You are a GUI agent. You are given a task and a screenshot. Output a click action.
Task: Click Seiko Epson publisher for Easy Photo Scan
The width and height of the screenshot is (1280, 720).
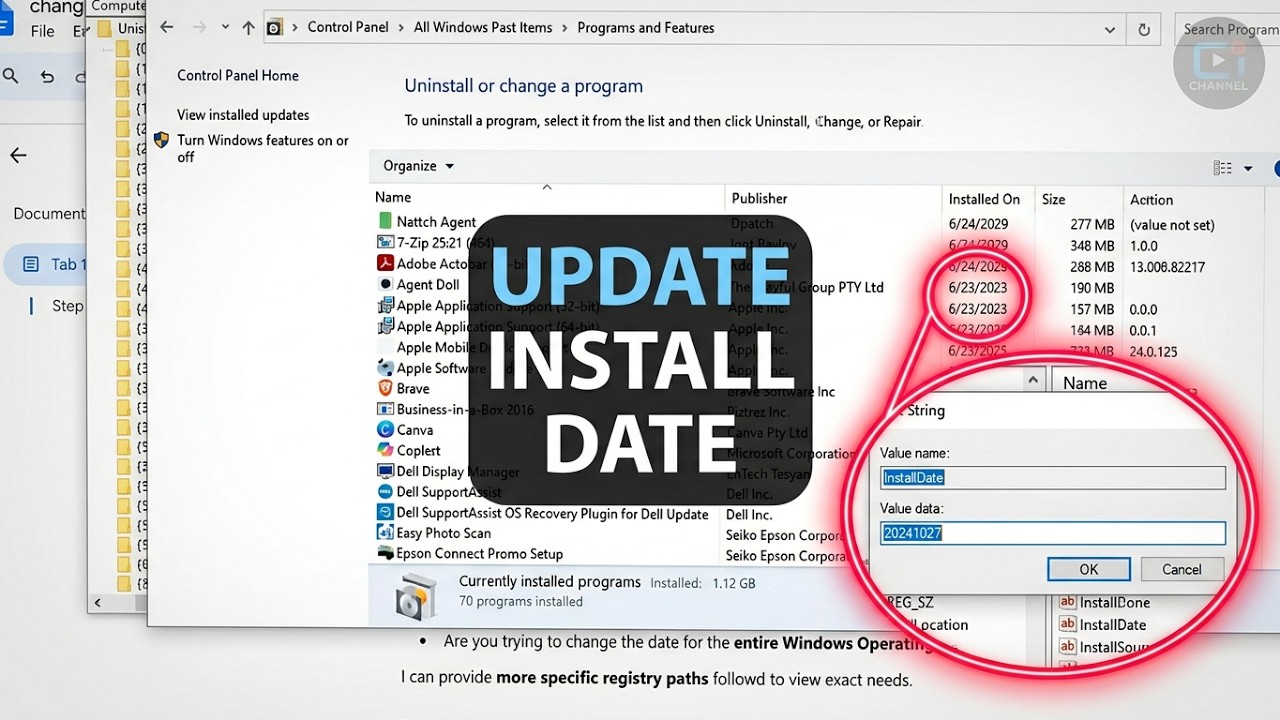786,535
